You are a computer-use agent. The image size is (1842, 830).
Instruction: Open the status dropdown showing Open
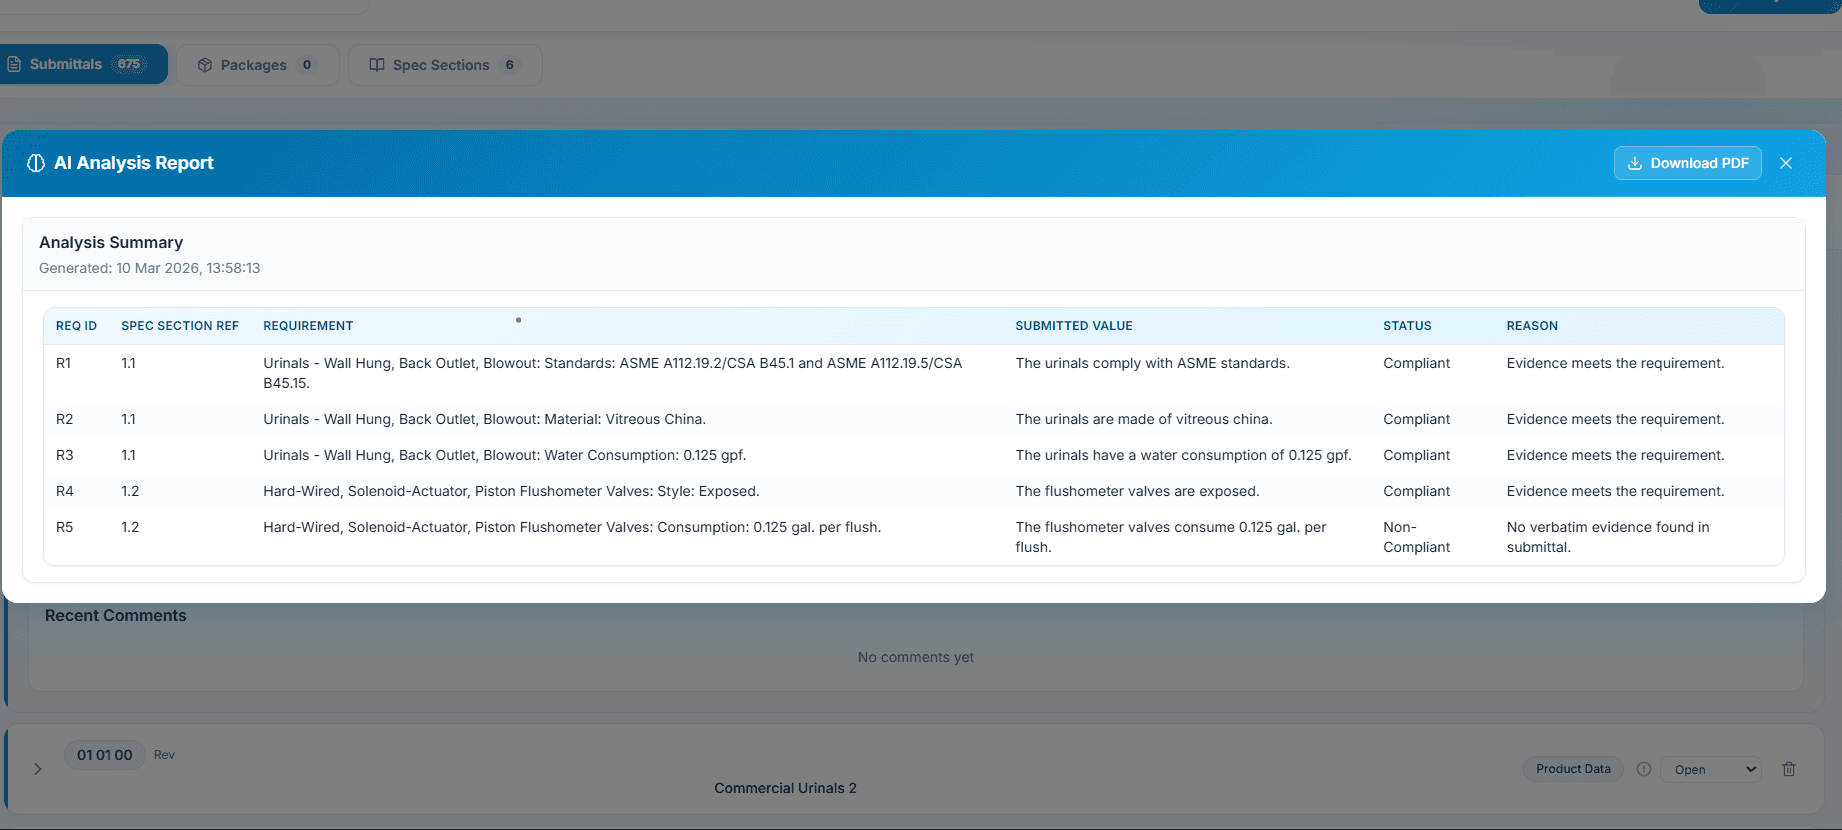point(1710,769)
